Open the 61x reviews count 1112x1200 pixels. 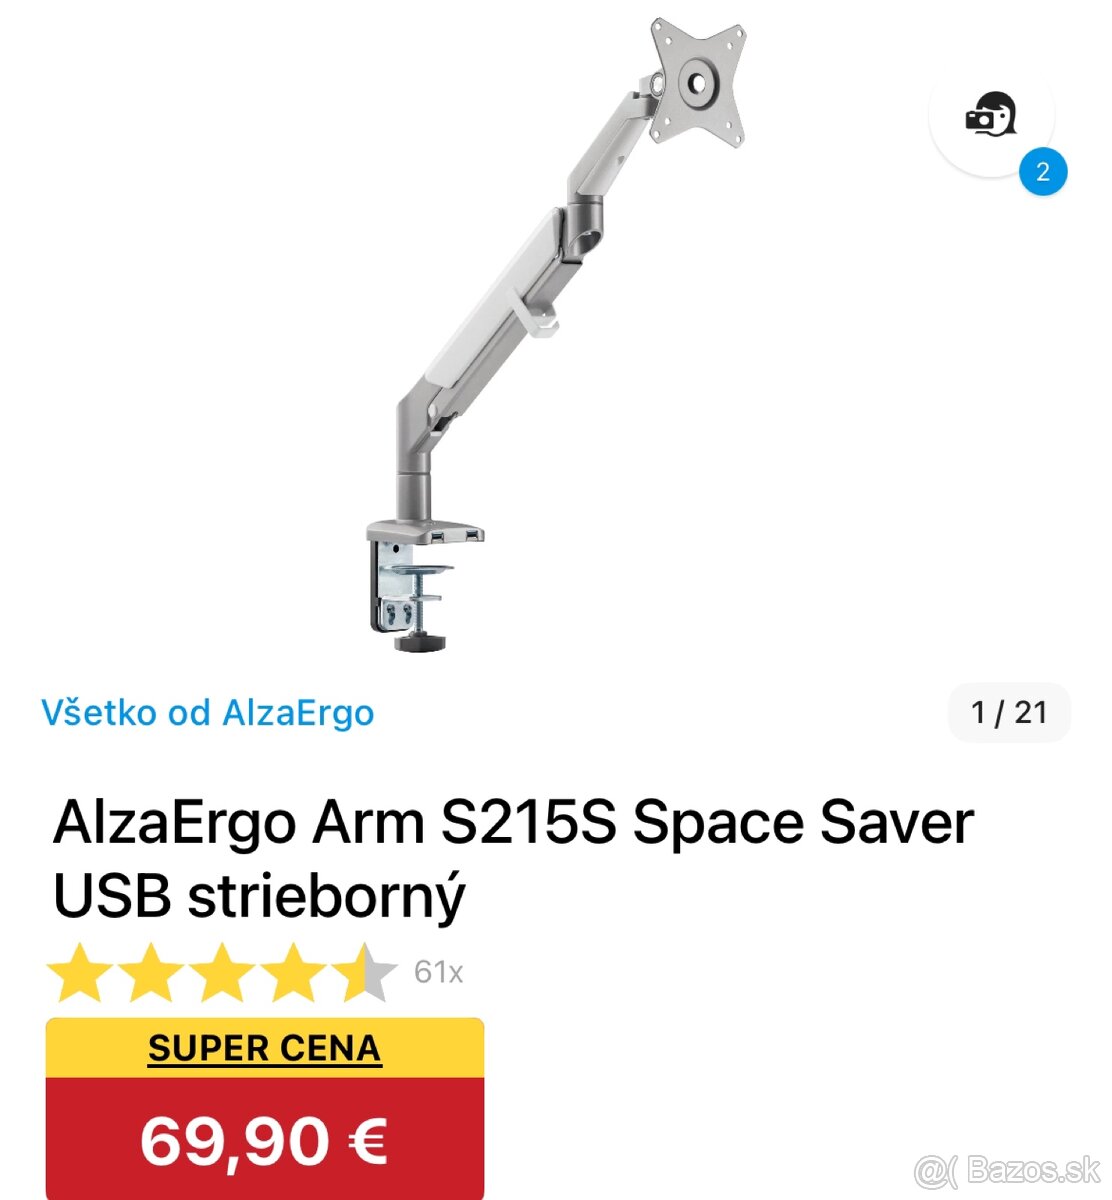pyautogui.click(x=438, y=972)
